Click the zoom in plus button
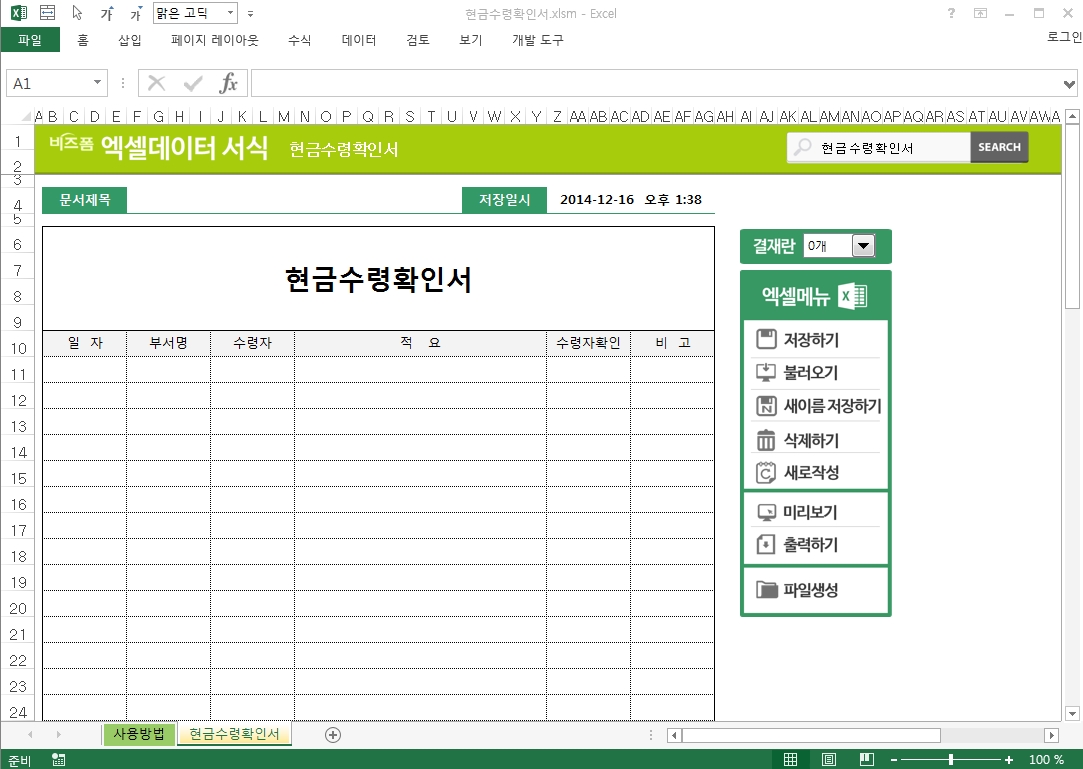This screenshot has height=769, width=1083. tap(1008, 760)
